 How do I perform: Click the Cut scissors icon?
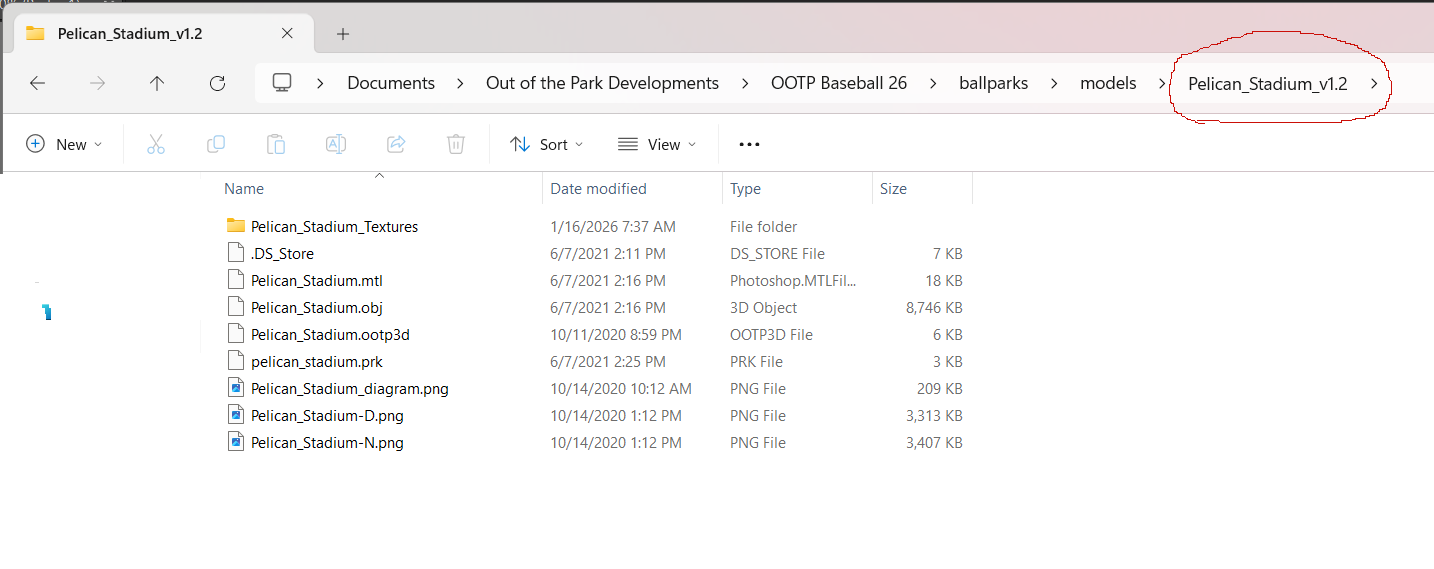coord(155,144)
